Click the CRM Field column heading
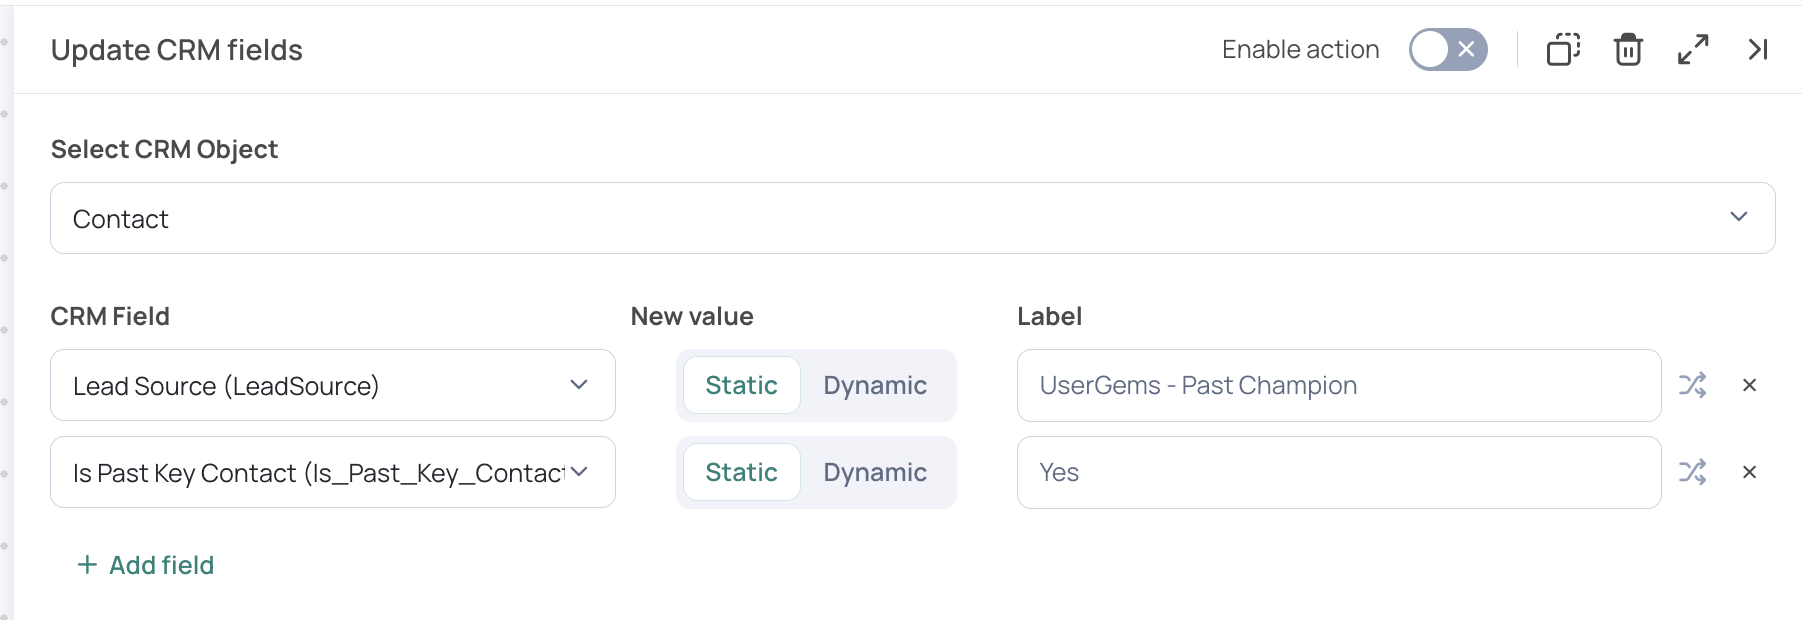The width and height of the screenshot is (1802, 620). [110, 316]
